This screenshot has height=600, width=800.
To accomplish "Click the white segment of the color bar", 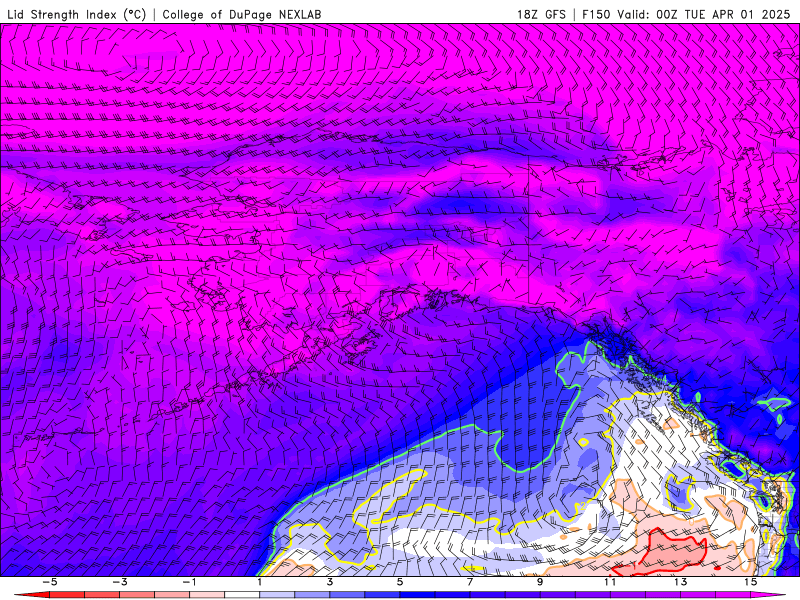I will (242, 595).
